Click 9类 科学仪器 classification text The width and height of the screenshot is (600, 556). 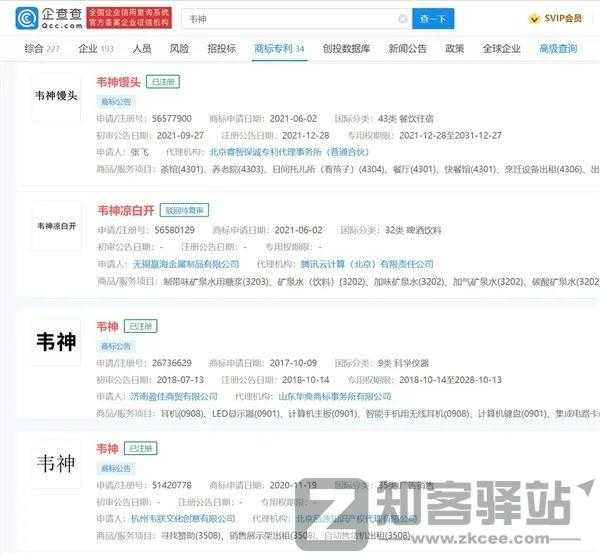click(403, 363)
